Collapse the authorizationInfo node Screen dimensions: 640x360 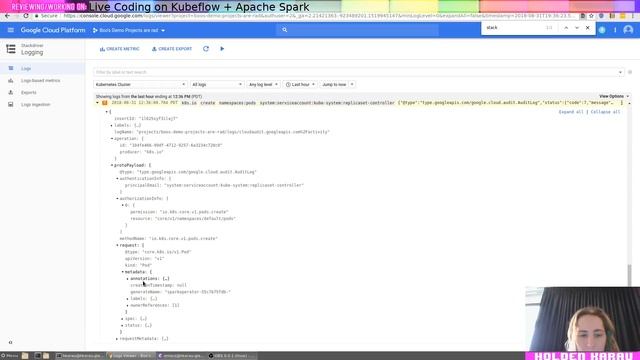[x=117, y=198]
